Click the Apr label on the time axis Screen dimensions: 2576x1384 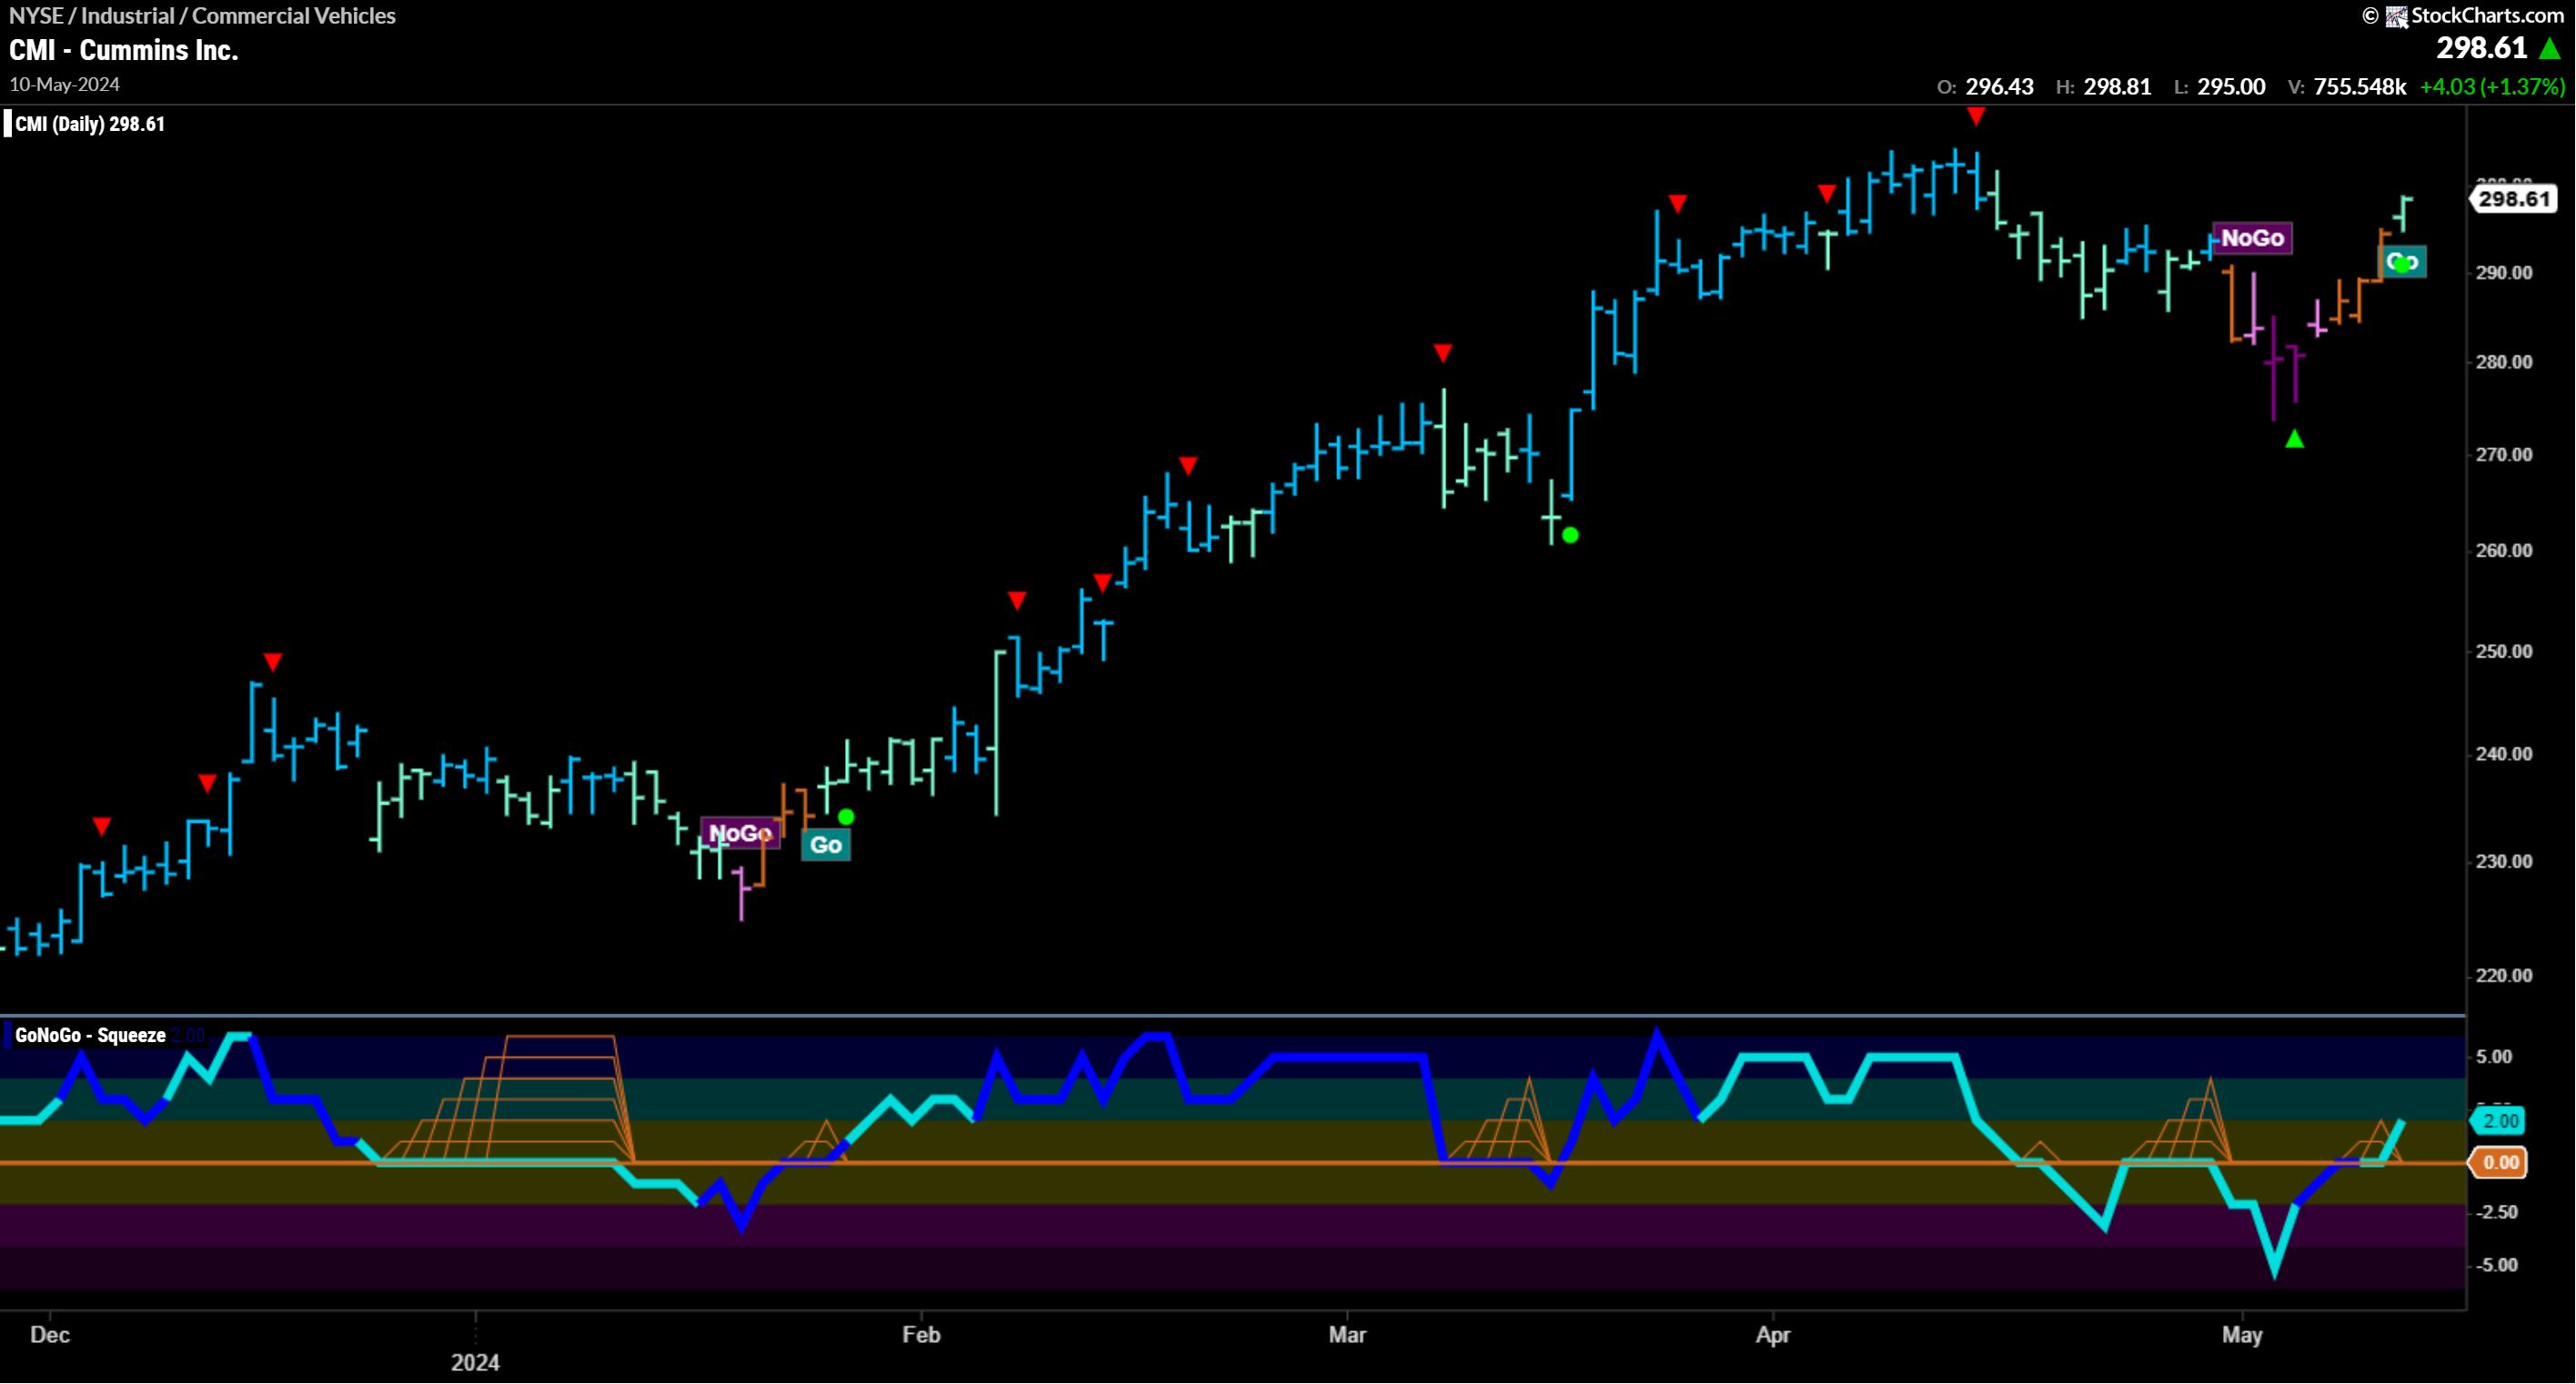tap(1773, 1334)
